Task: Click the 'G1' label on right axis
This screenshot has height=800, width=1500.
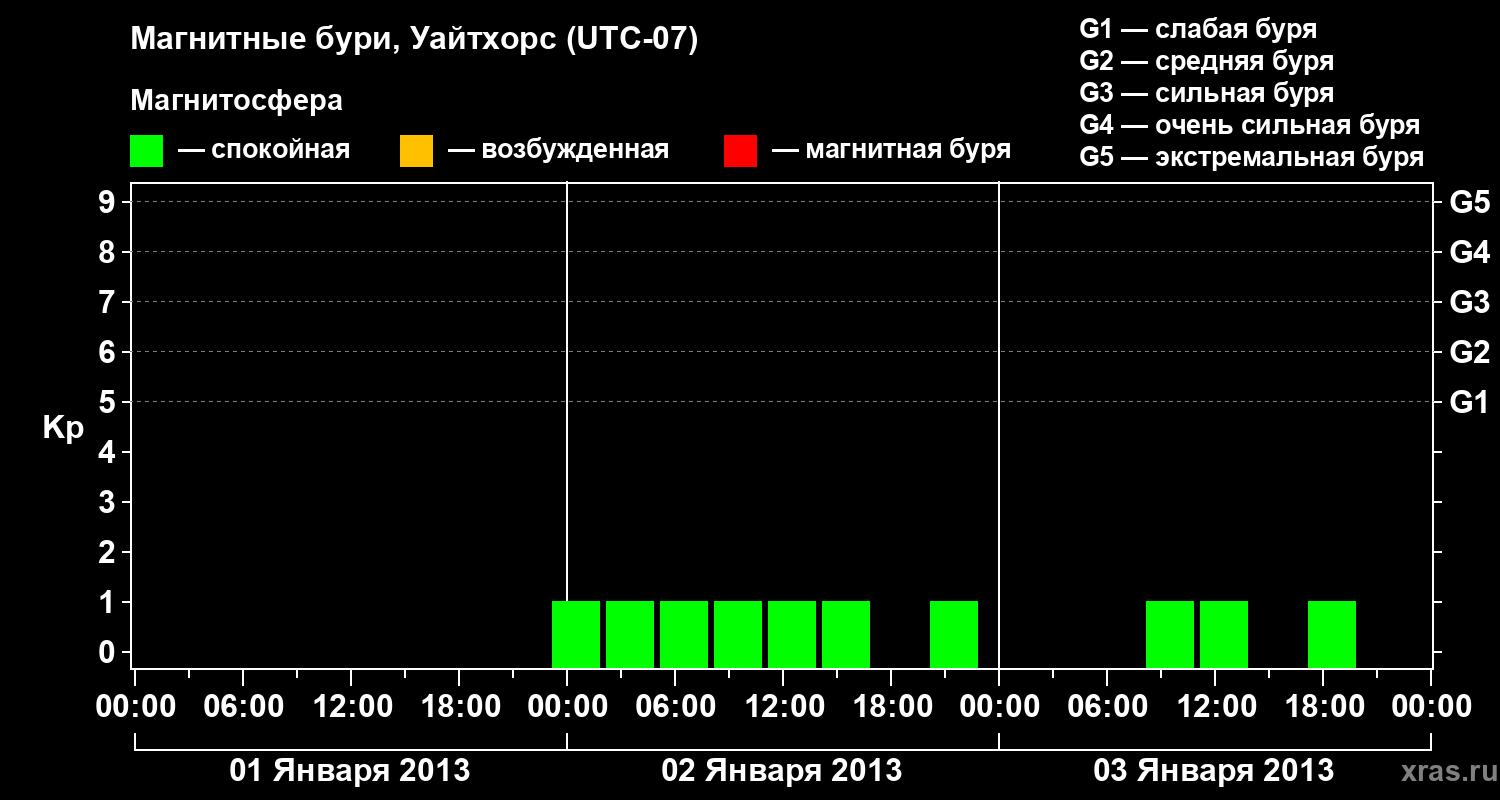Action: pos(1470,403)
